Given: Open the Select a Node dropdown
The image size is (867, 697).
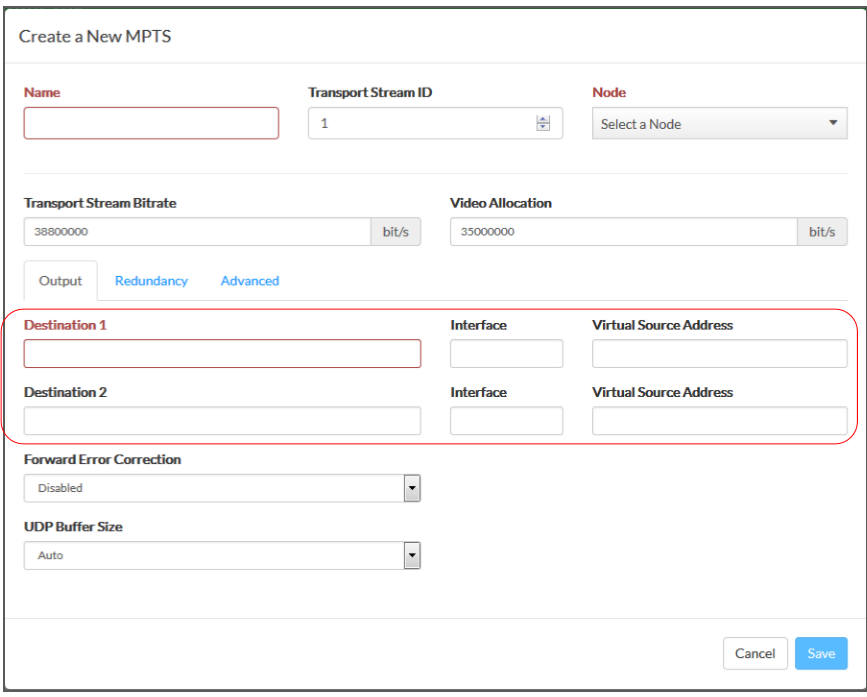Looking at the screenshot, I should (719, 123).
